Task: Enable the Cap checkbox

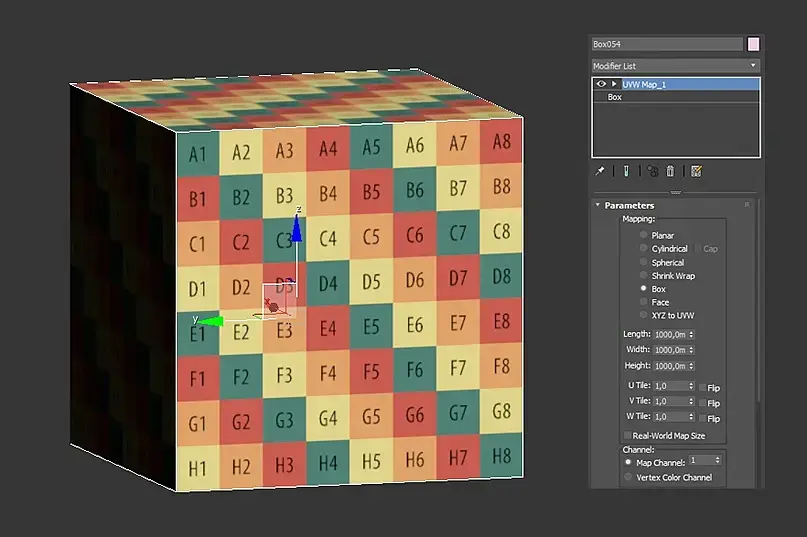Action: click(x=698, y=249)
